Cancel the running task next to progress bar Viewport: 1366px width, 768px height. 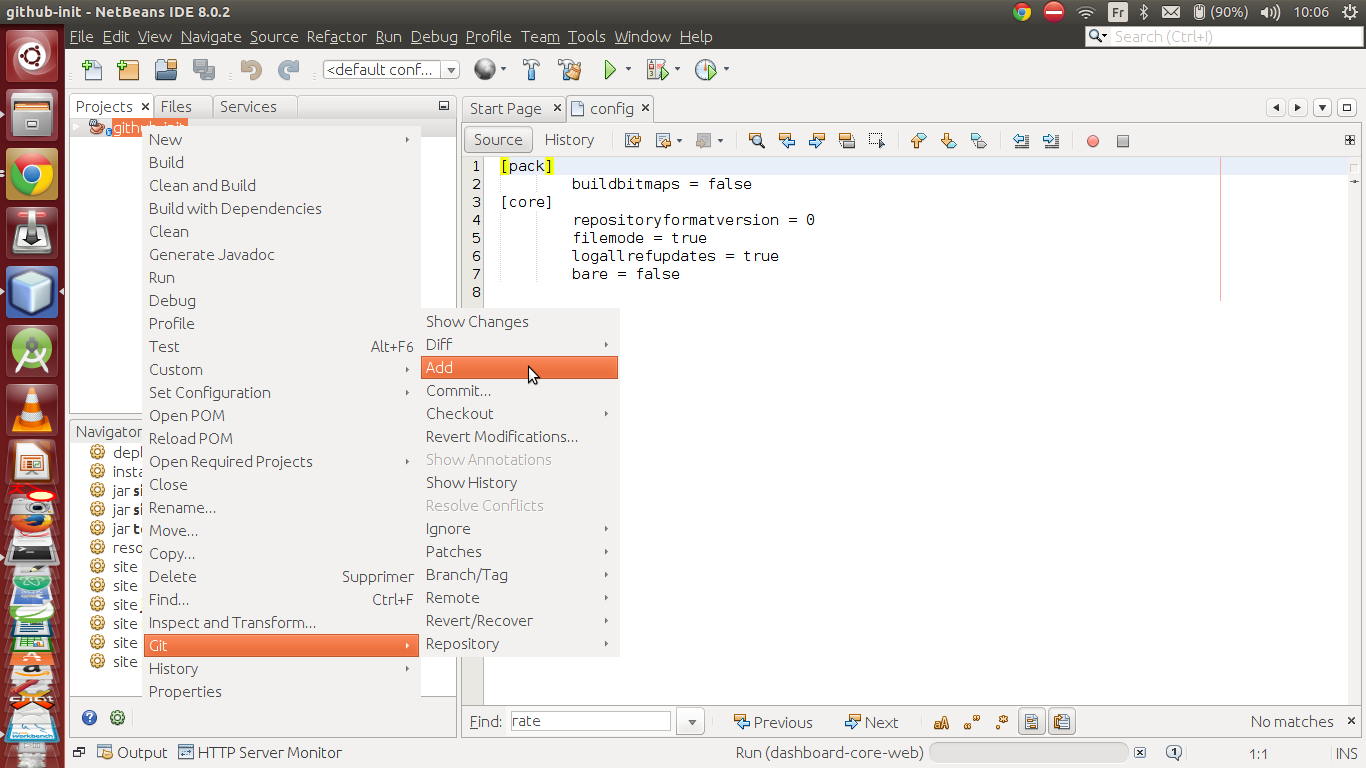(x=1140, y=753)
